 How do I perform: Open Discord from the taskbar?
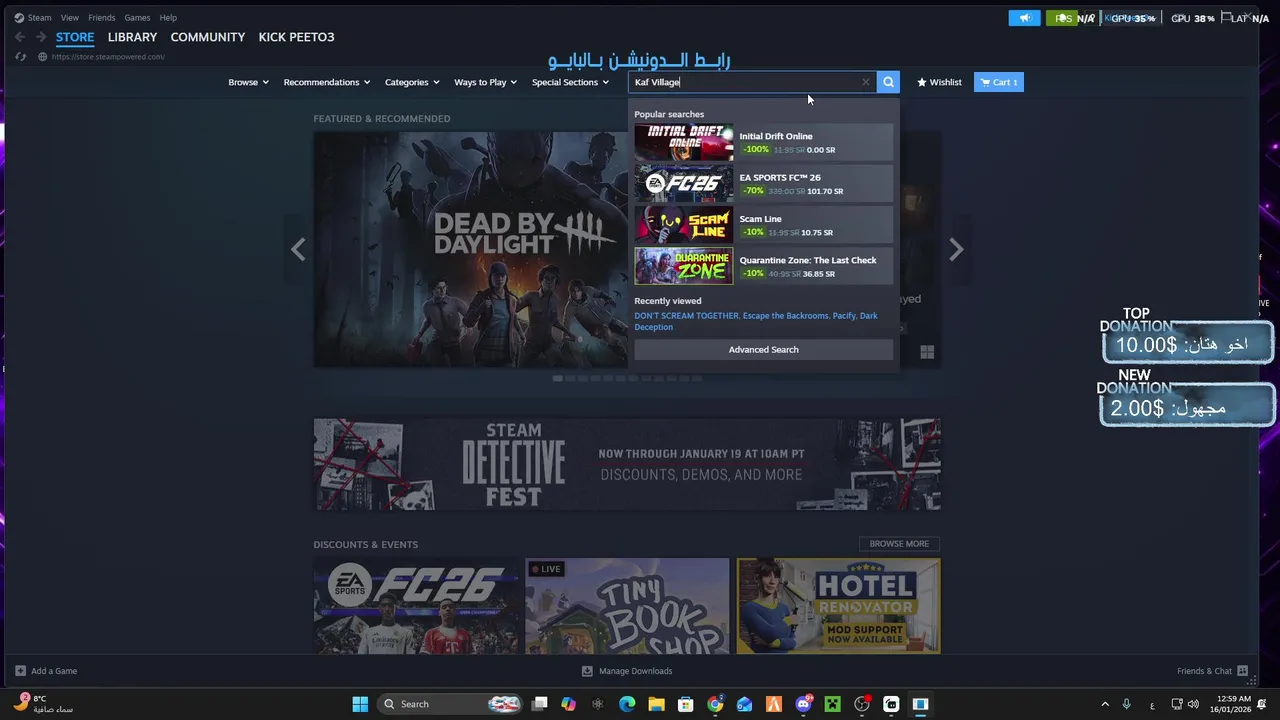[803, 704]
